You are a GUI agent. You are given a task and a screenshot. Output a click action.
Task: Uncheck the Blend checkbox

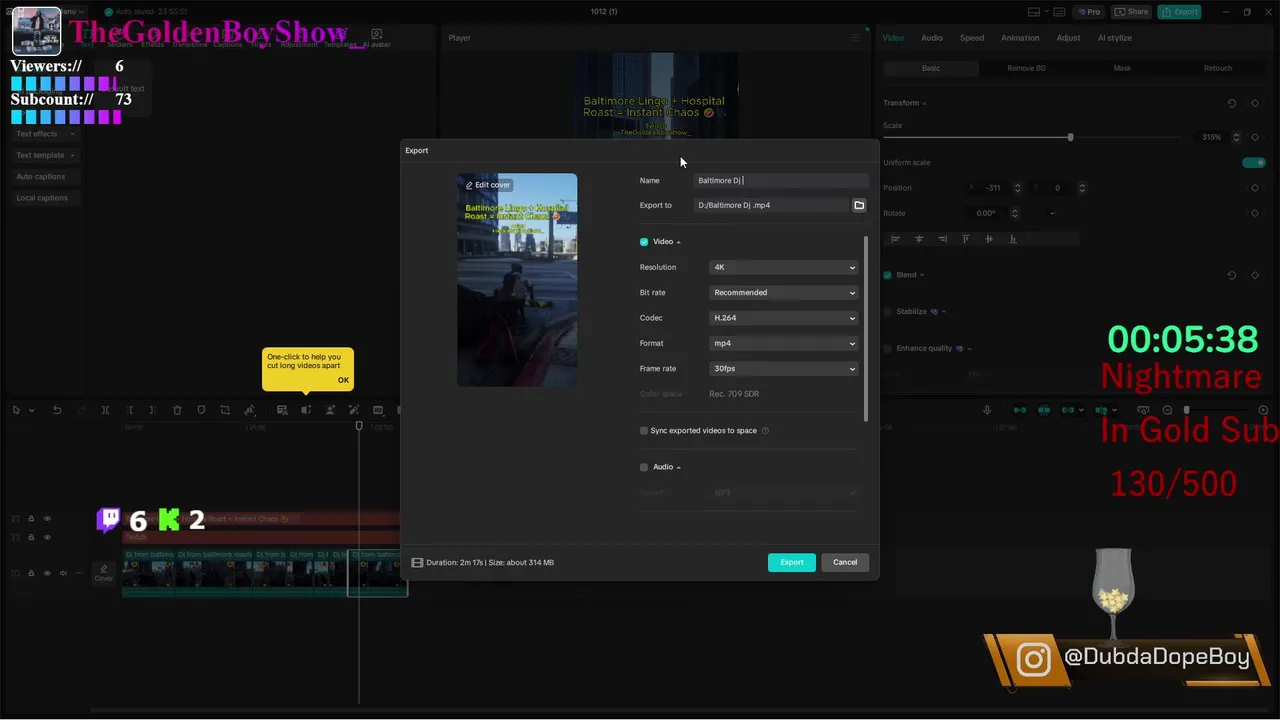pos(887,275)
